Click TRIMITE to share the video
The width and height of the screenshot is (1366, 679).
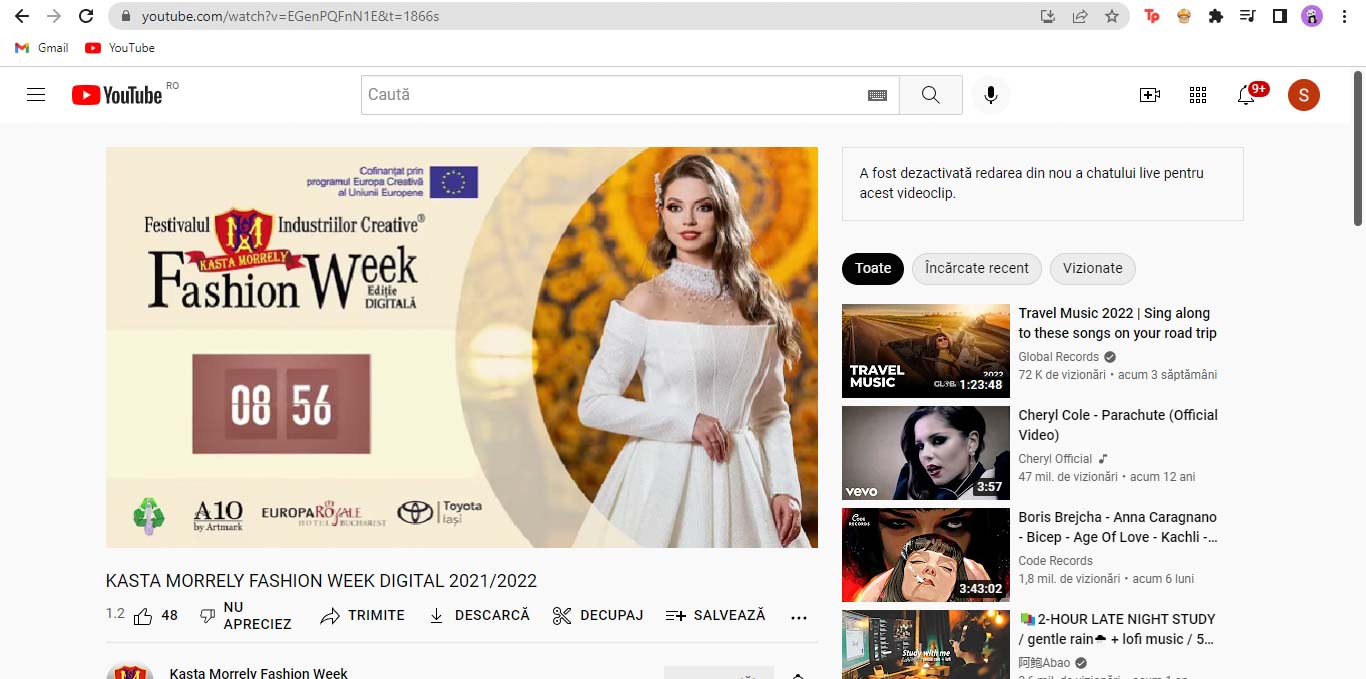pos(362,616)
